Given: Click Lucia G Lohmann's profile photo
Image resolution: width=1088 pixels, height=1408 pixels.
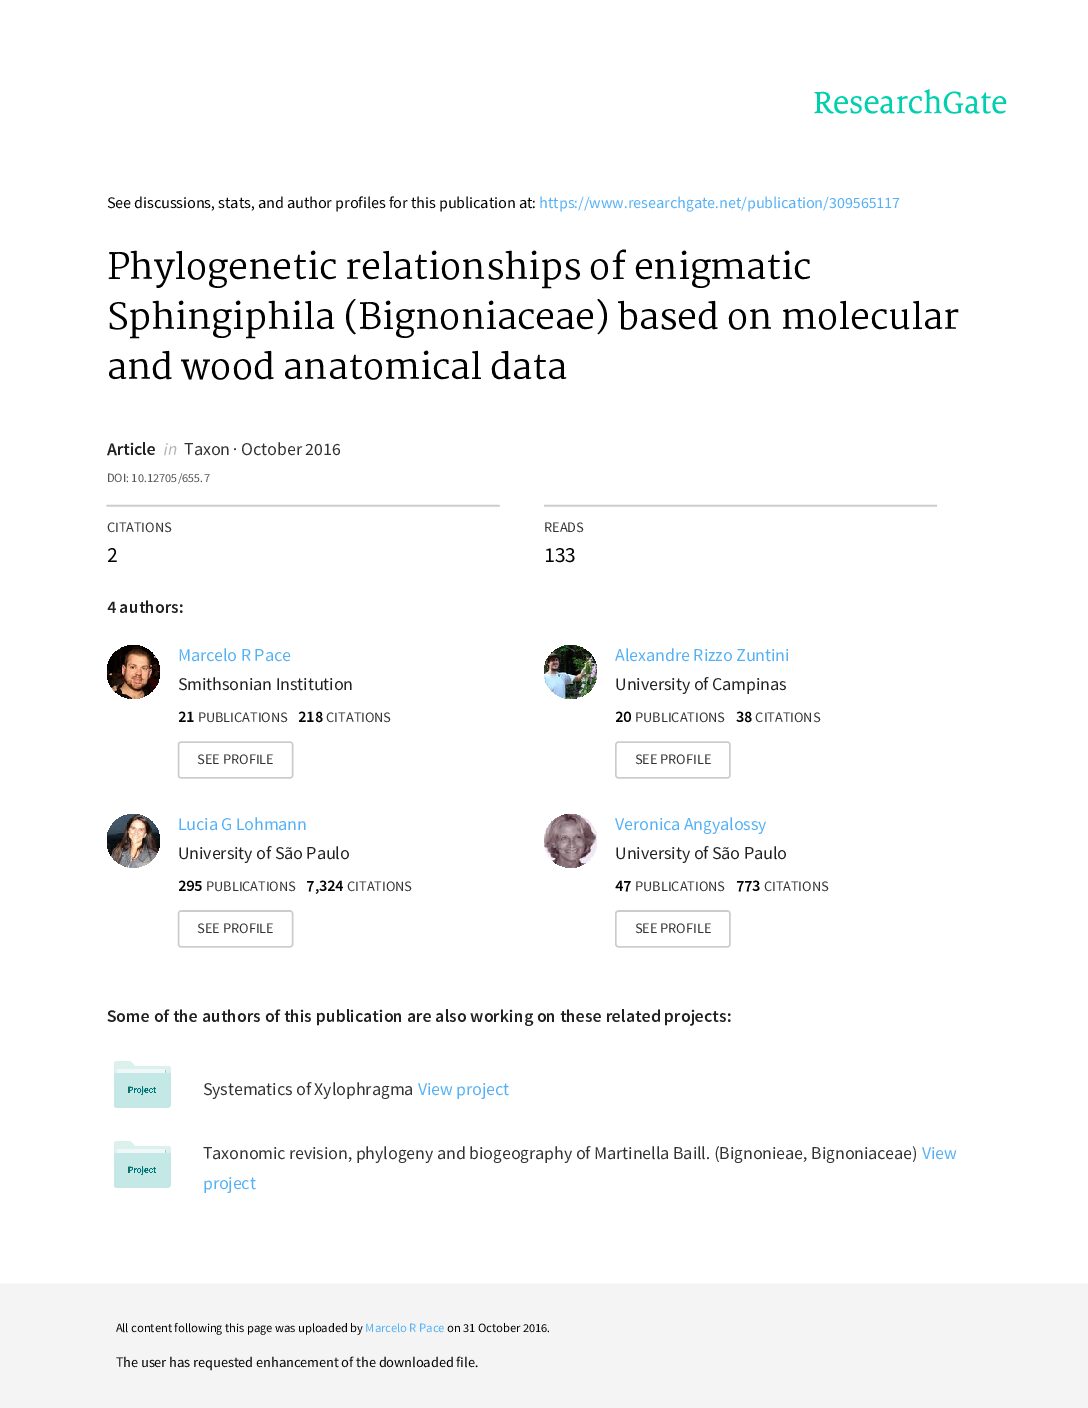Looking at the screenshot, I should point(134,841).
